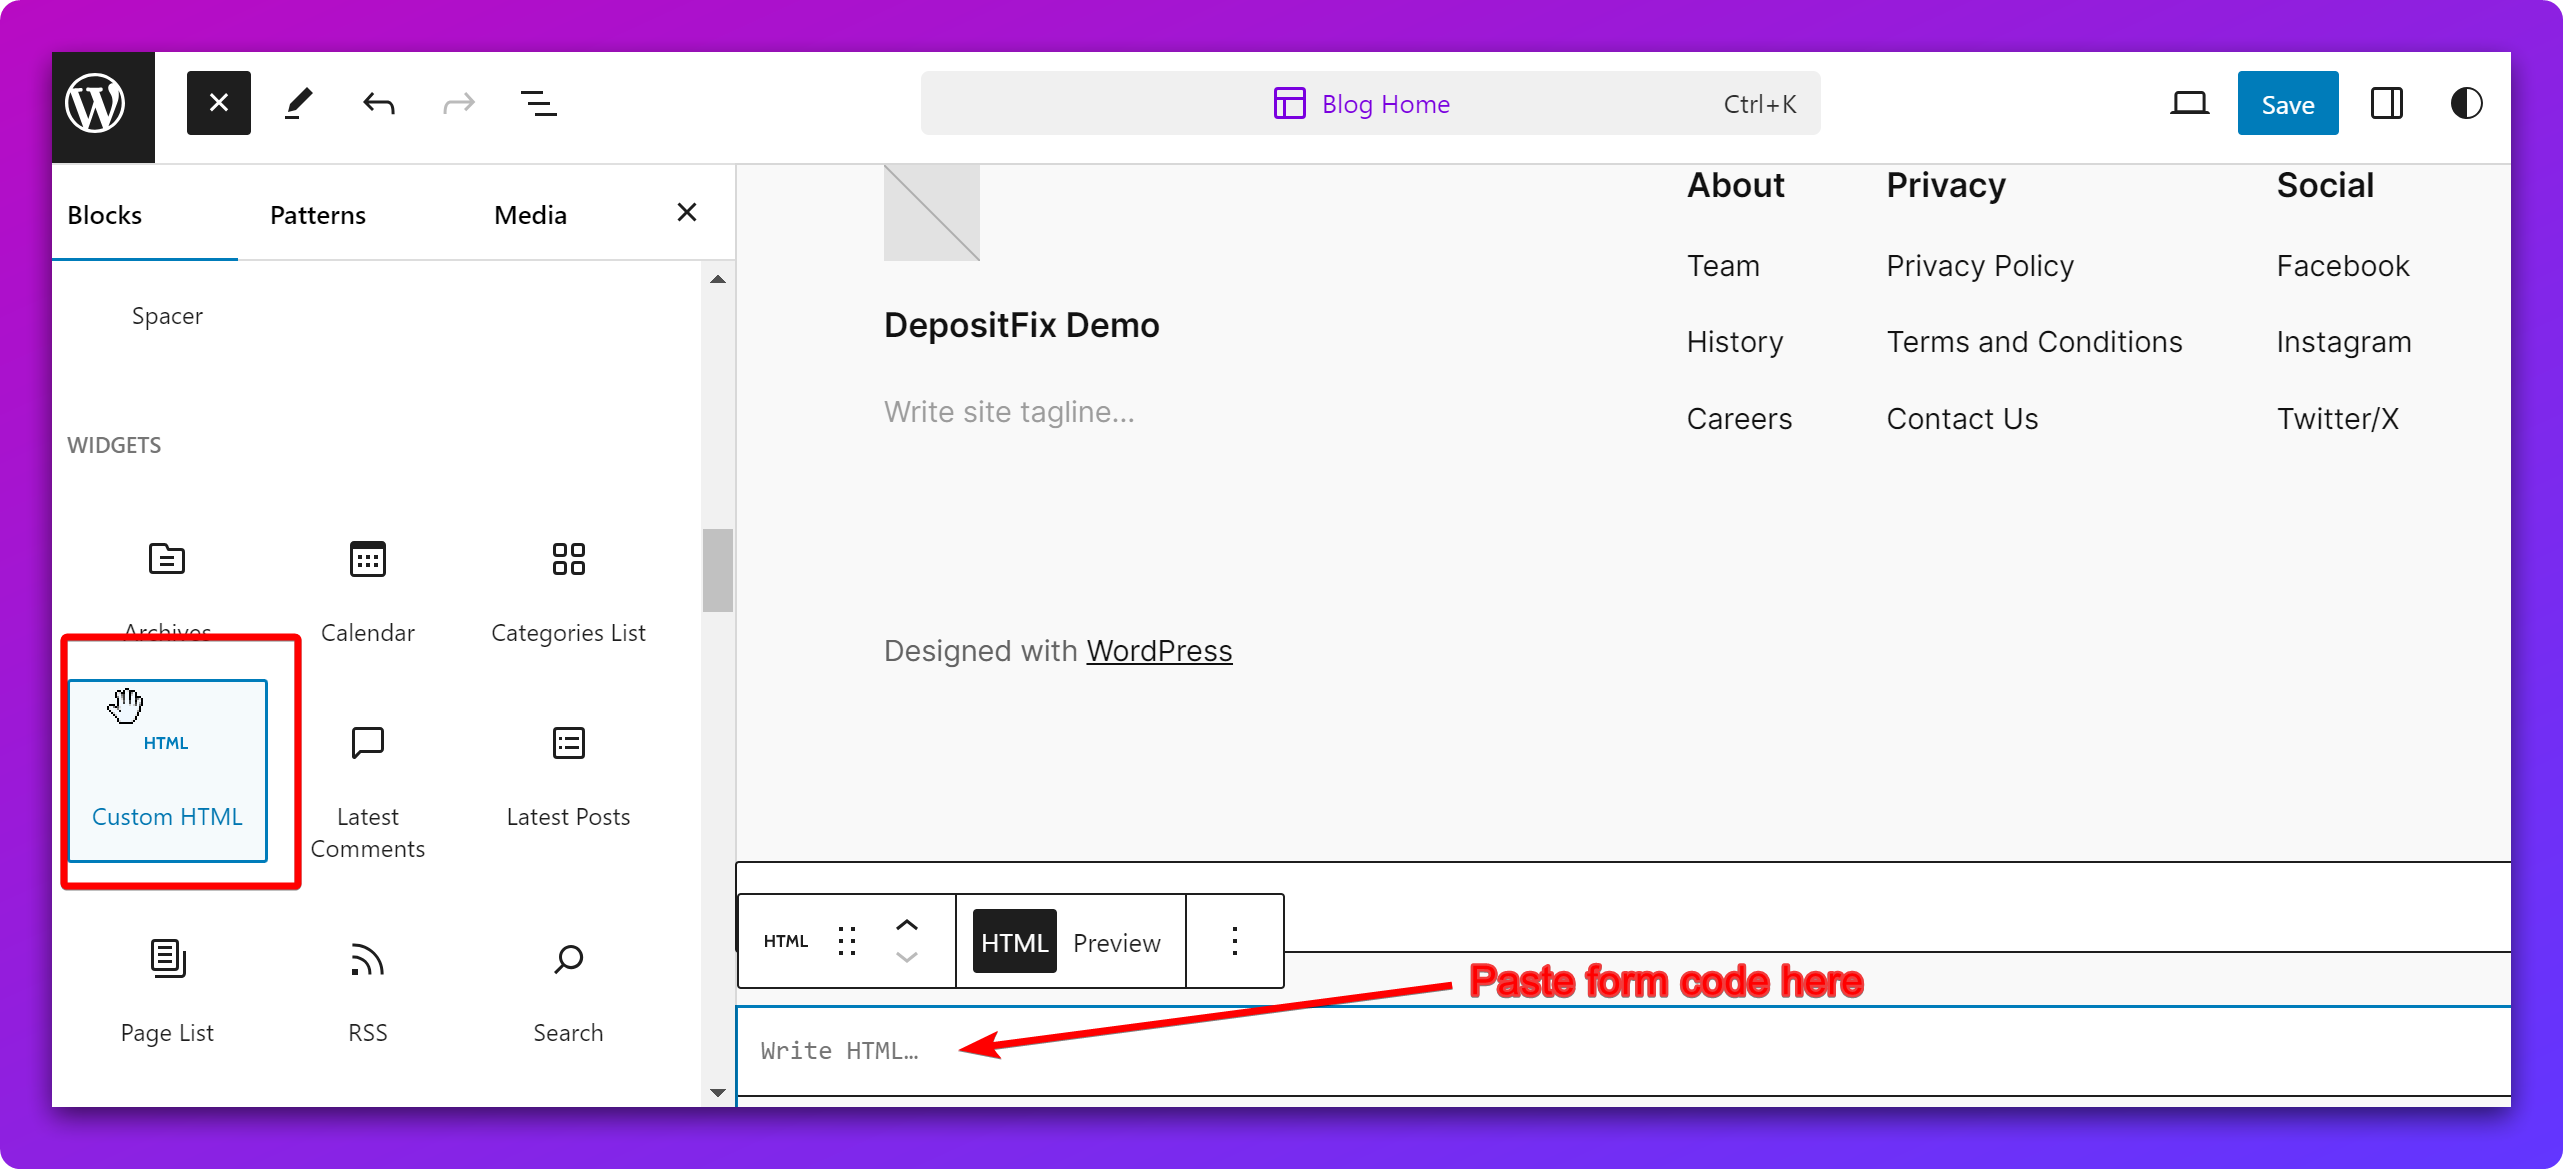
Task: Click the inserter scrollbar down arrow
Action: point(718,1092)
